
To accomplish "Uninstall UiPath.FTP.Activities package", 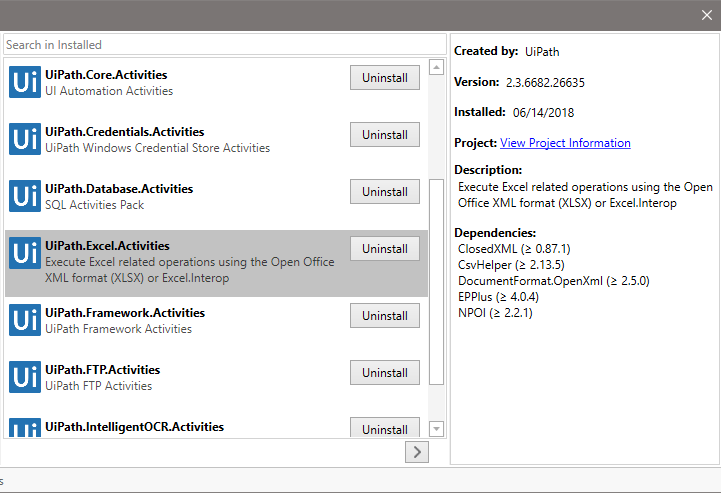I will (385, 373).
